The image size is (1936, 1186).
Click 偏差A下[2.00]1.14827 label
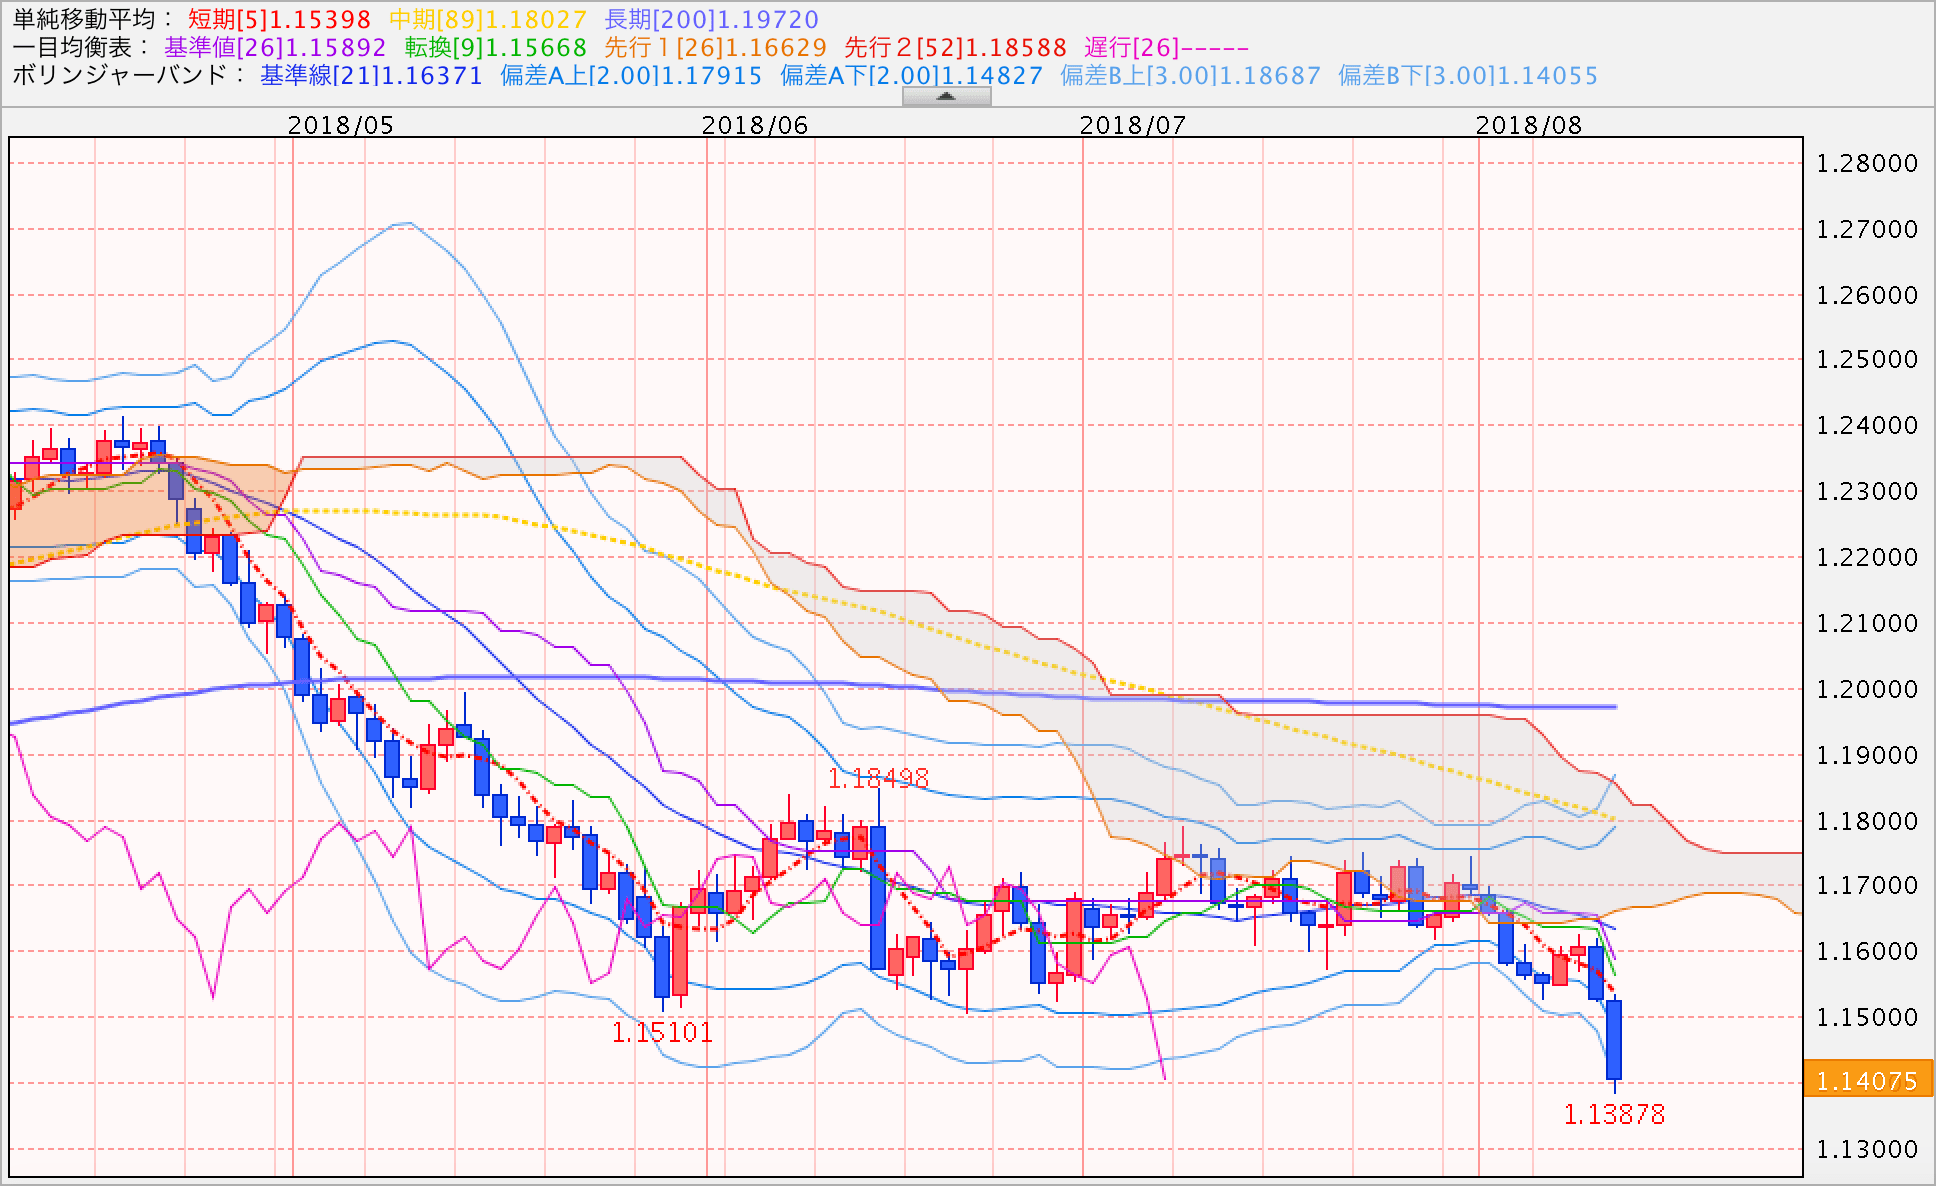tap(911, 76)
